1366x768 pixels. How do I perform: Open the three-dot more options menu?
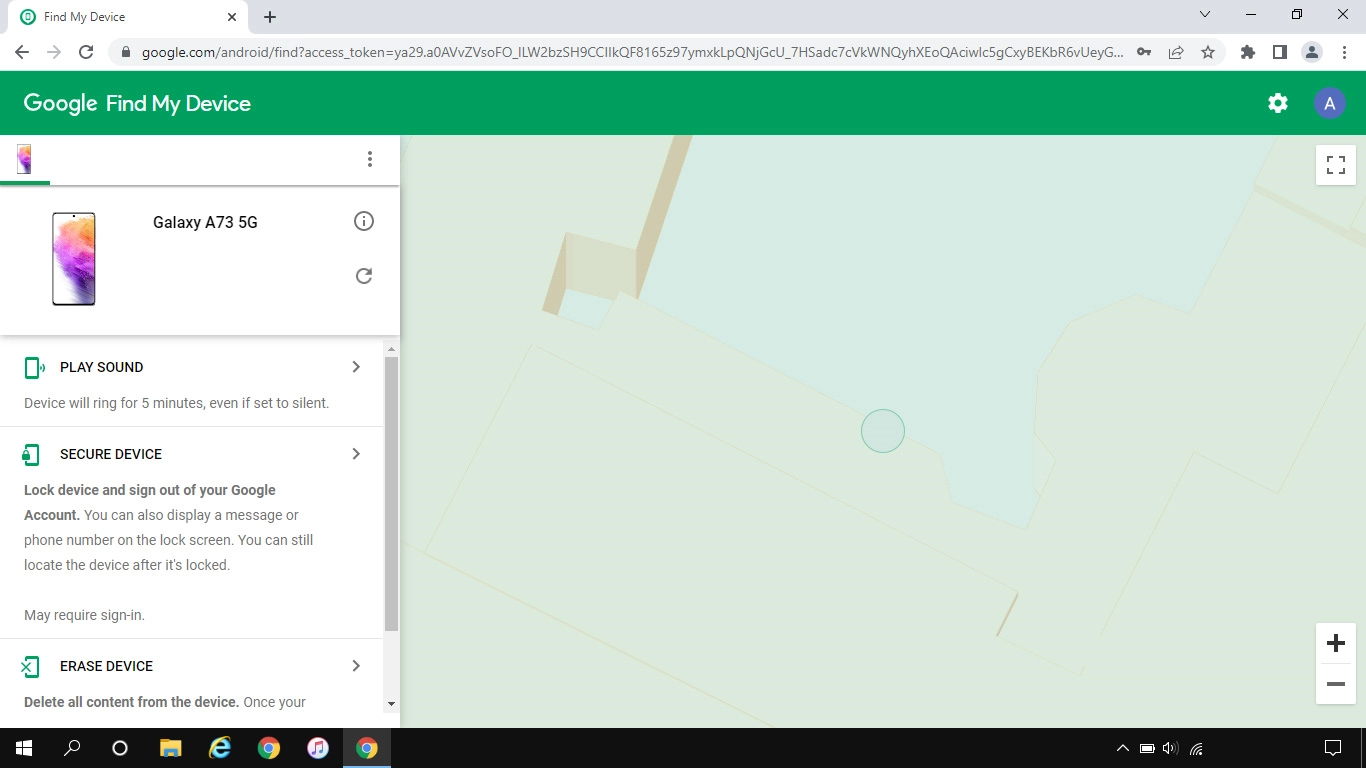[x=370, y=159]
